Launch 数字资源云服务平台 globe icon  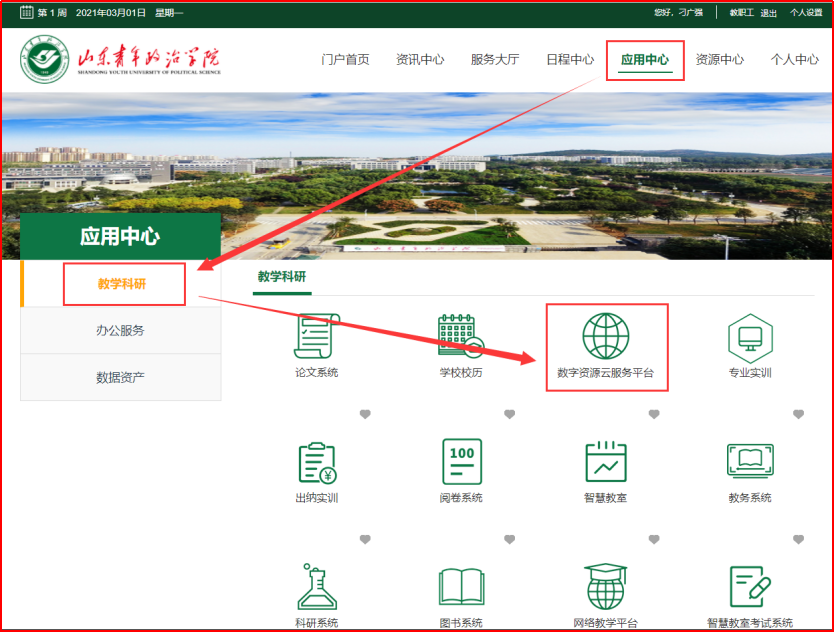click(x=605, y=337)
